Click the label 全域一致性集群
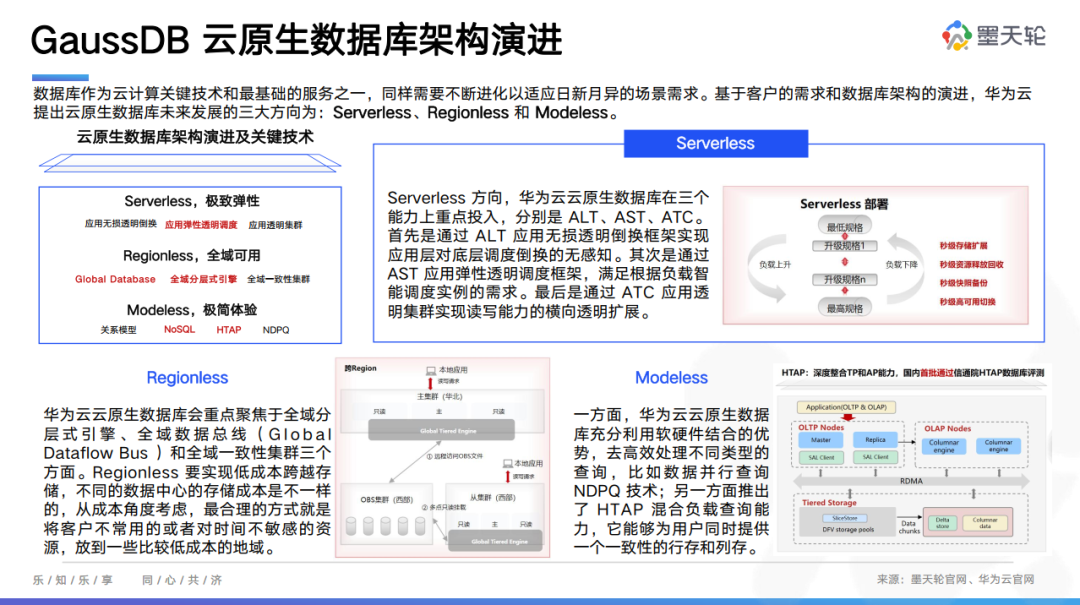This screenshot has width=1080, height=605. click(x=278, y=279)
